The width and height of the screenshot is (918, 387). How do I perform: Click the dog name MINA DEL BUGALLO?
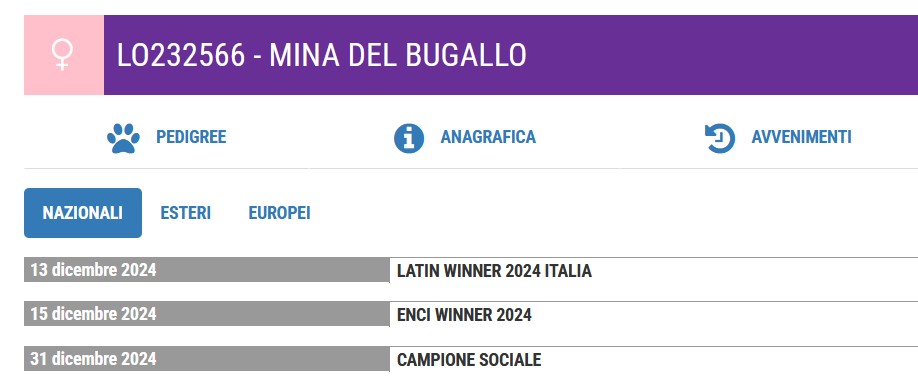[x=398, y=56]
